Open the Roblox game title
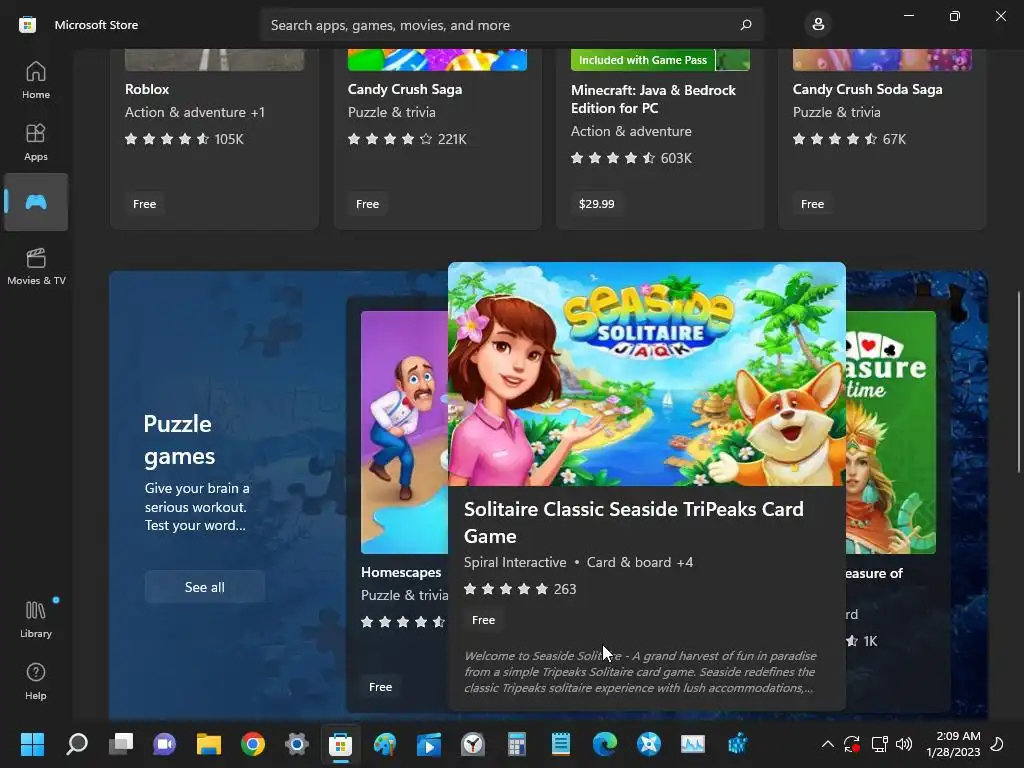This screenshot has width=1024, height=768. (x=147, y=89)
